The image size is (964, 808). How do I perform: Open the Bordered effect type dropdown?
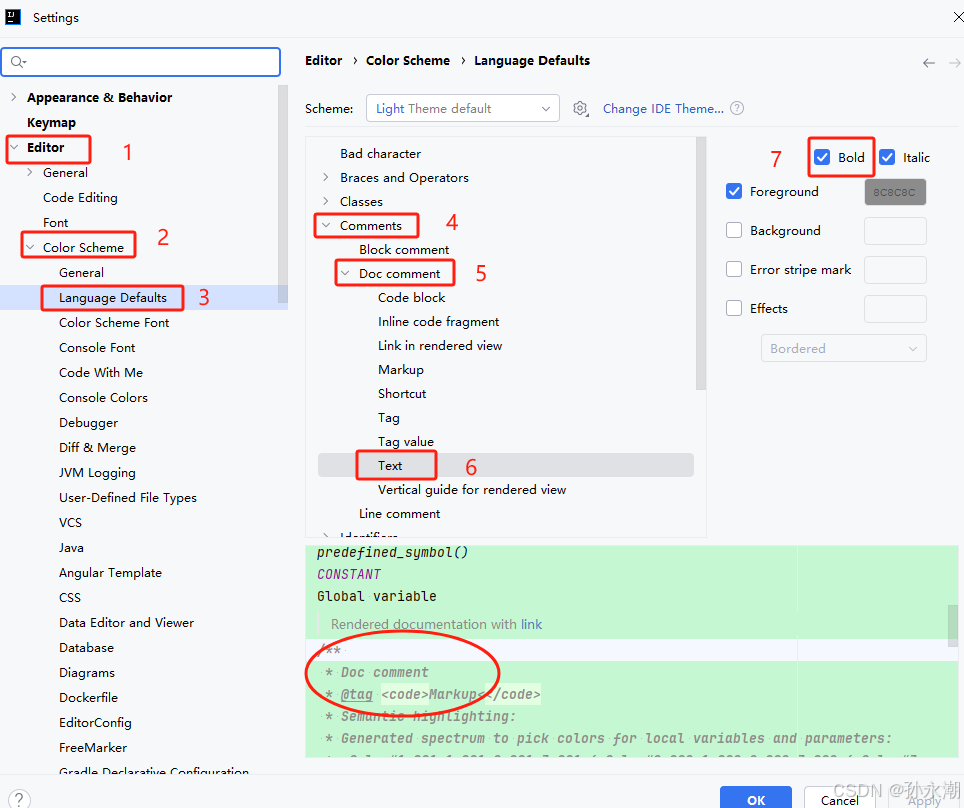(844, 348)
